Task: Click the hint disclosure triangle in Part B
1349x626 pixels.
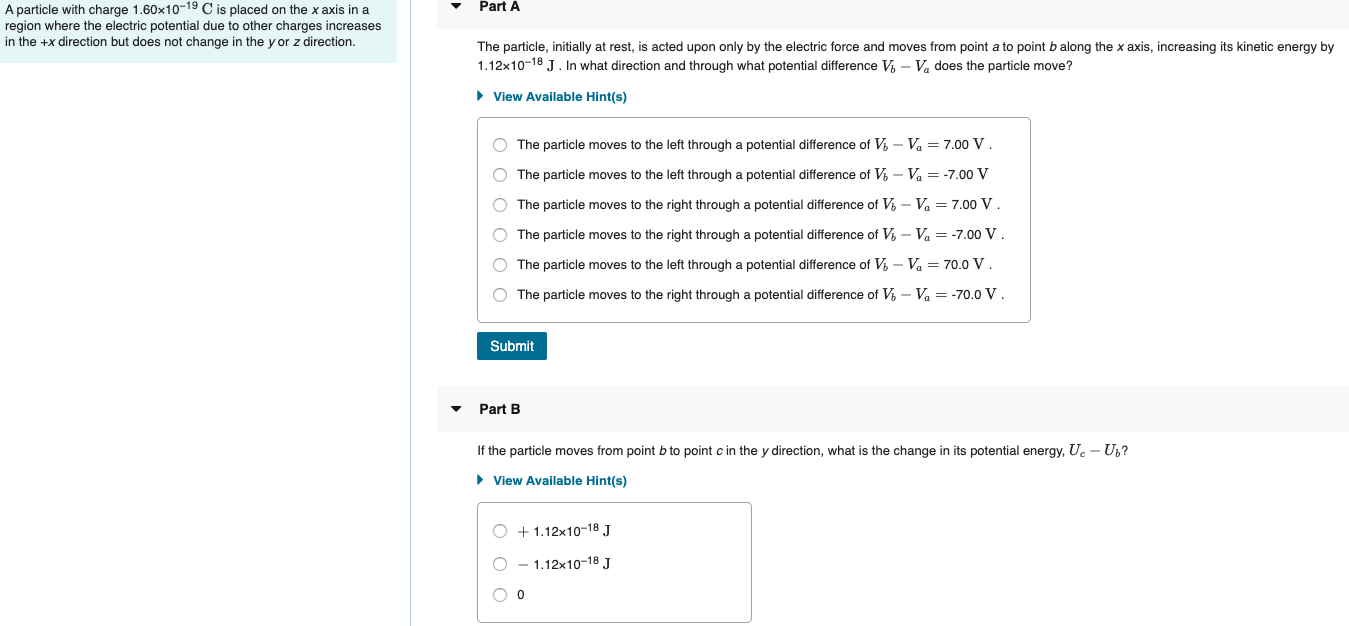Action: [481, 481]
